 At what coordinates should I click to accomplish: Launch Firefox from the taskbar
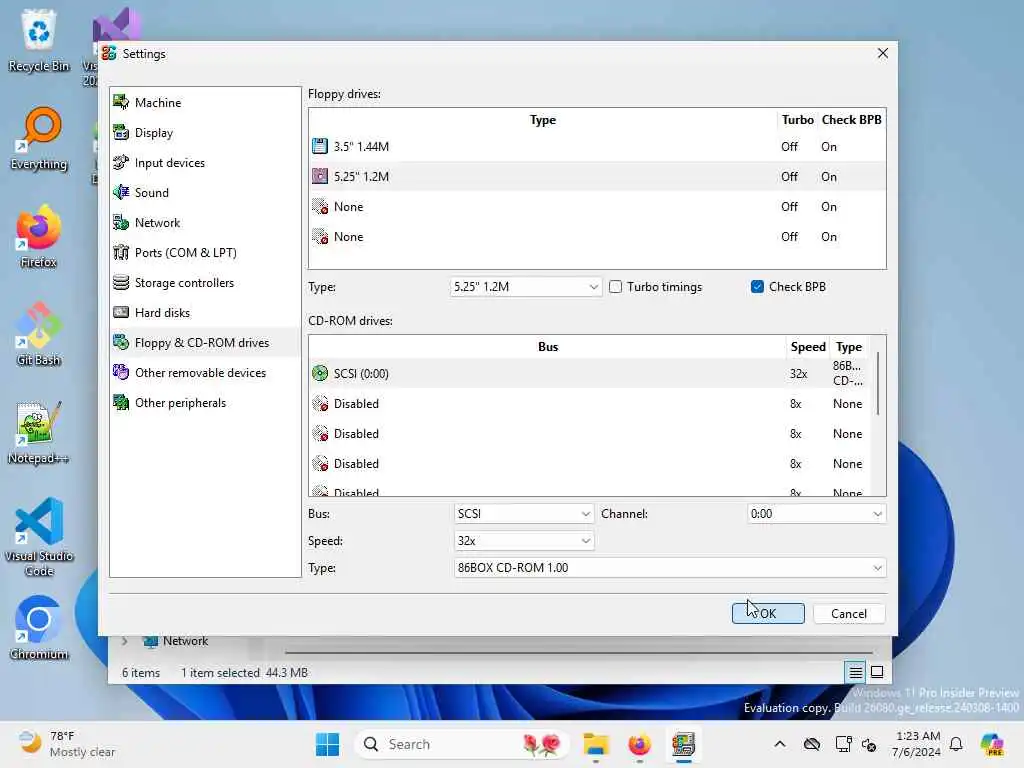(639, 744)
